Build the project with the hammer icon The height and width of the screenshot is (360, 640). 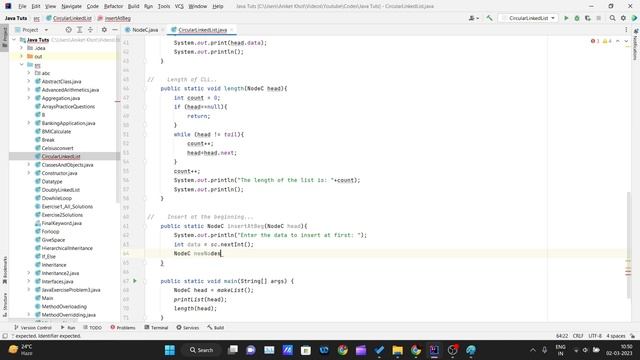point(489,18)
